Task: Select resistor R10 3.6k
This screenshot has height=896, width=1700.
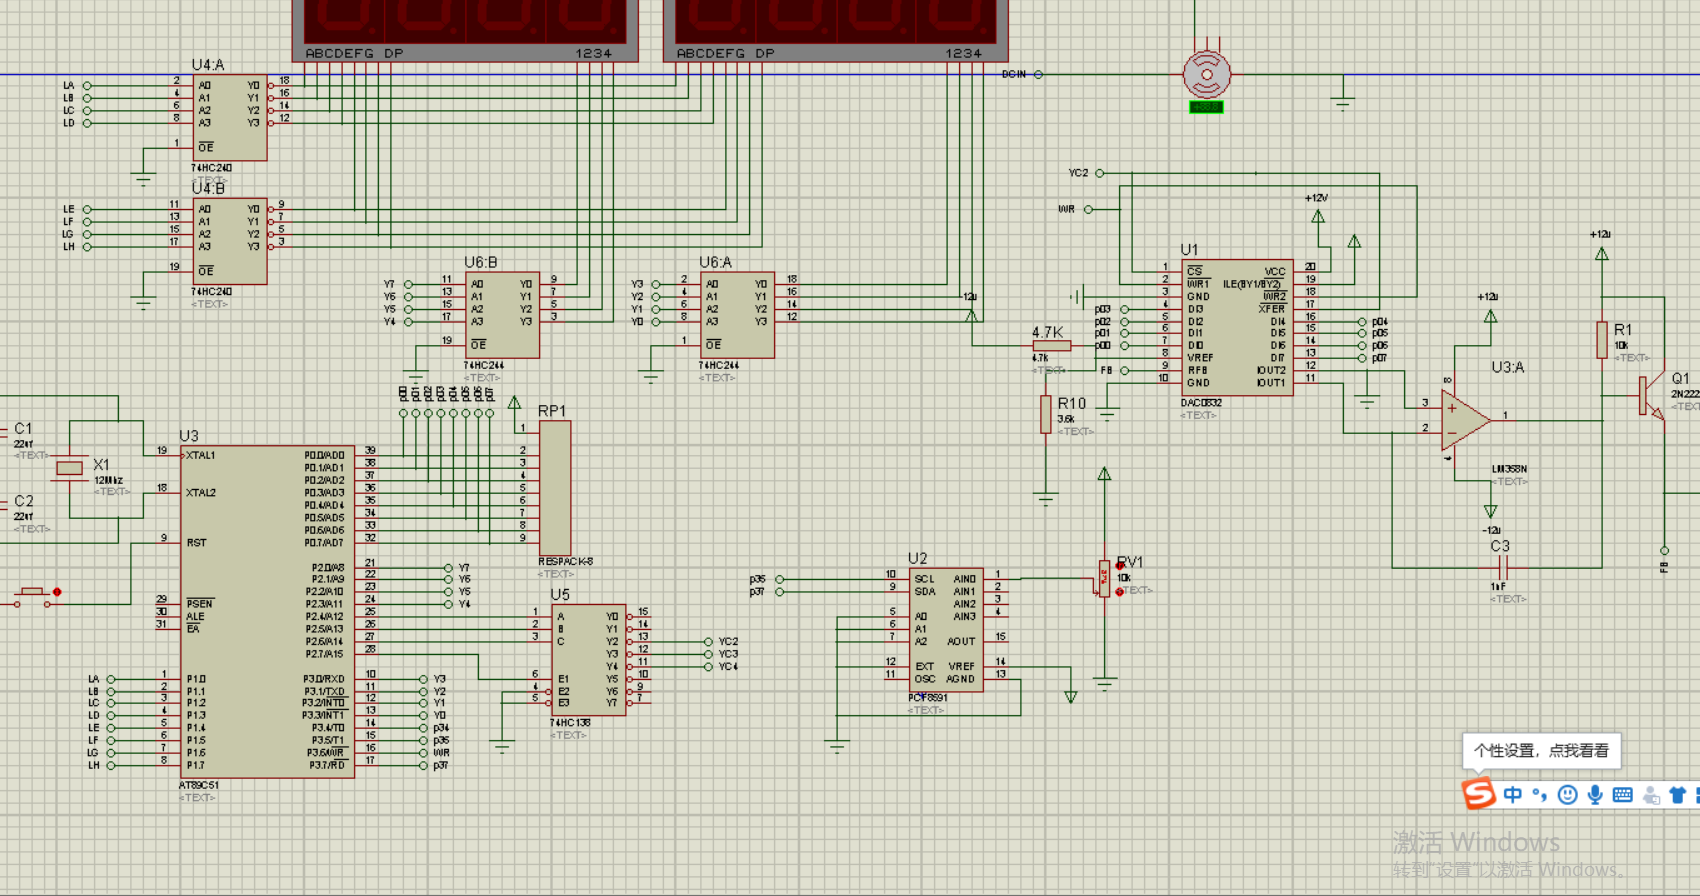Action: point(1046,414)
